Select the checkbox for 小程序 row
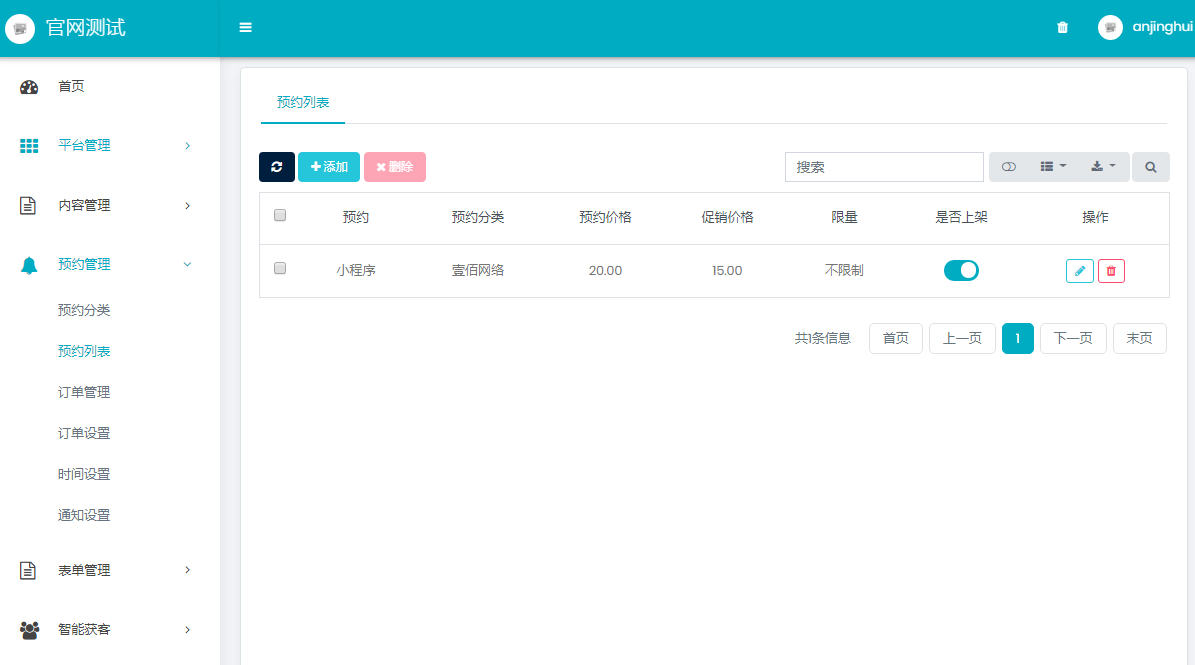Image resolution: width=1195 pixels, height=665 pixels. (x=280, y=268)
